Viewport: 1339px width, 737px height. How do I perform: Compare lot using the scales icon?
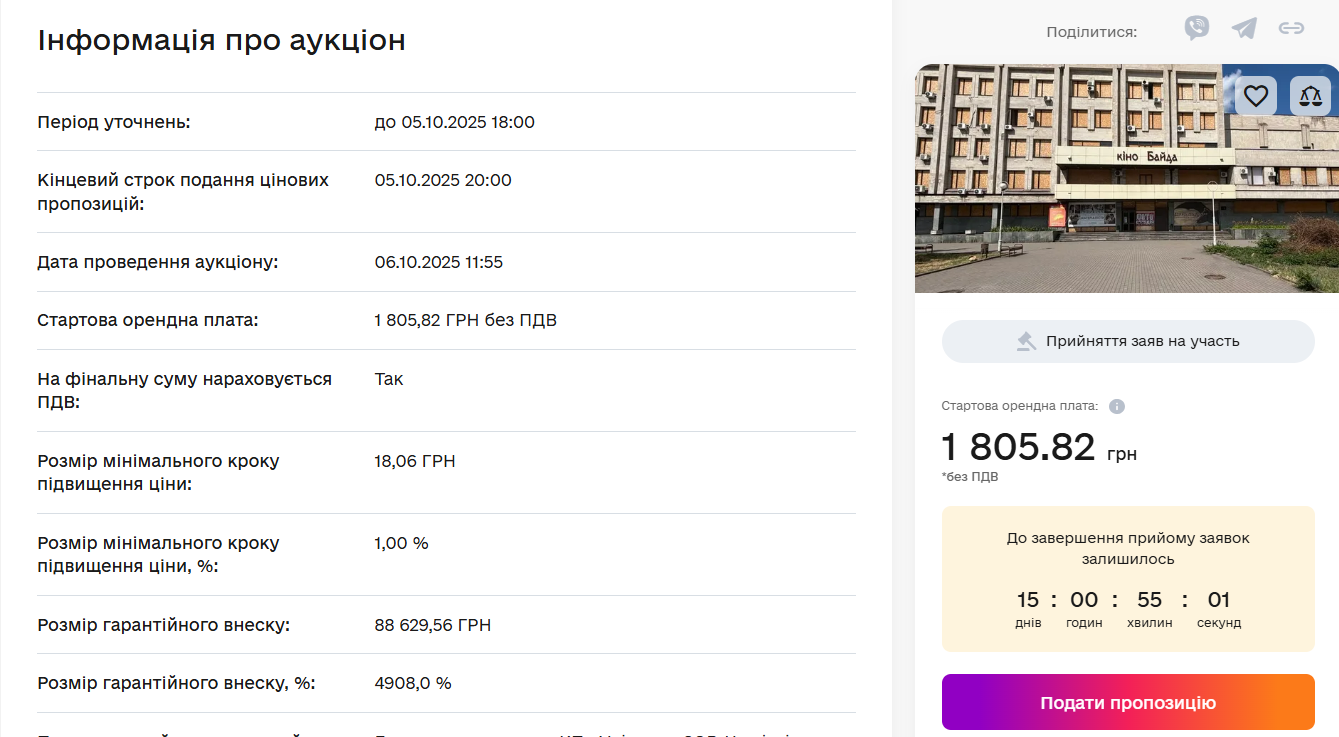click(1310, 96)
